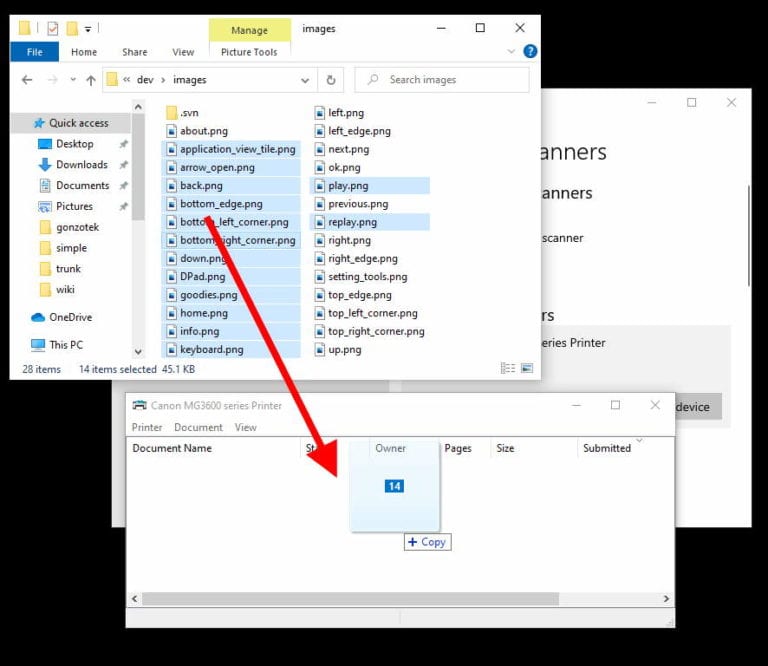Open the wiki folder in sidebar
The width and height of the screenshot is (768, 666).
click(x=65, y=289)
